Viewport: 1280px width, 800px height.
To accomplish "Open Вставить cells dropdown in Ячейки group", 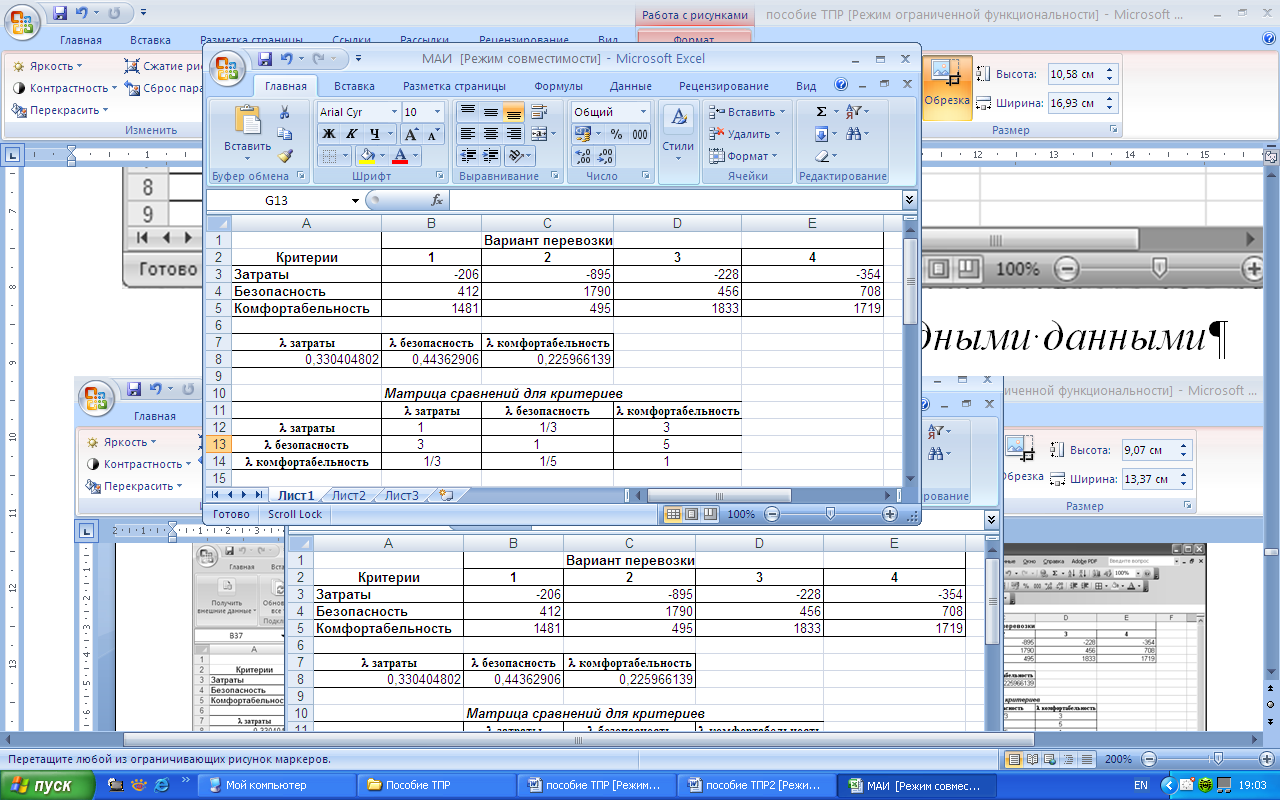I will [x=747, y=112].
